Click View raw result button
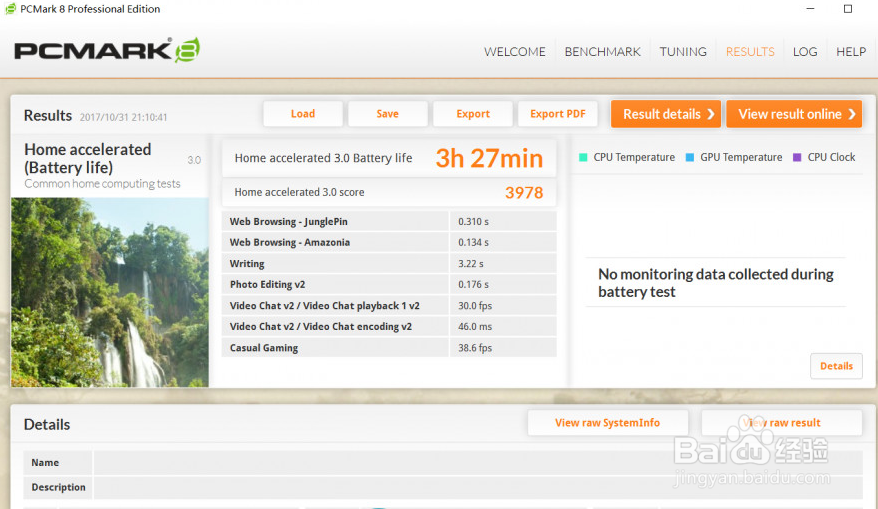This screenshot has height=509, width=878. tap(782, 423)
